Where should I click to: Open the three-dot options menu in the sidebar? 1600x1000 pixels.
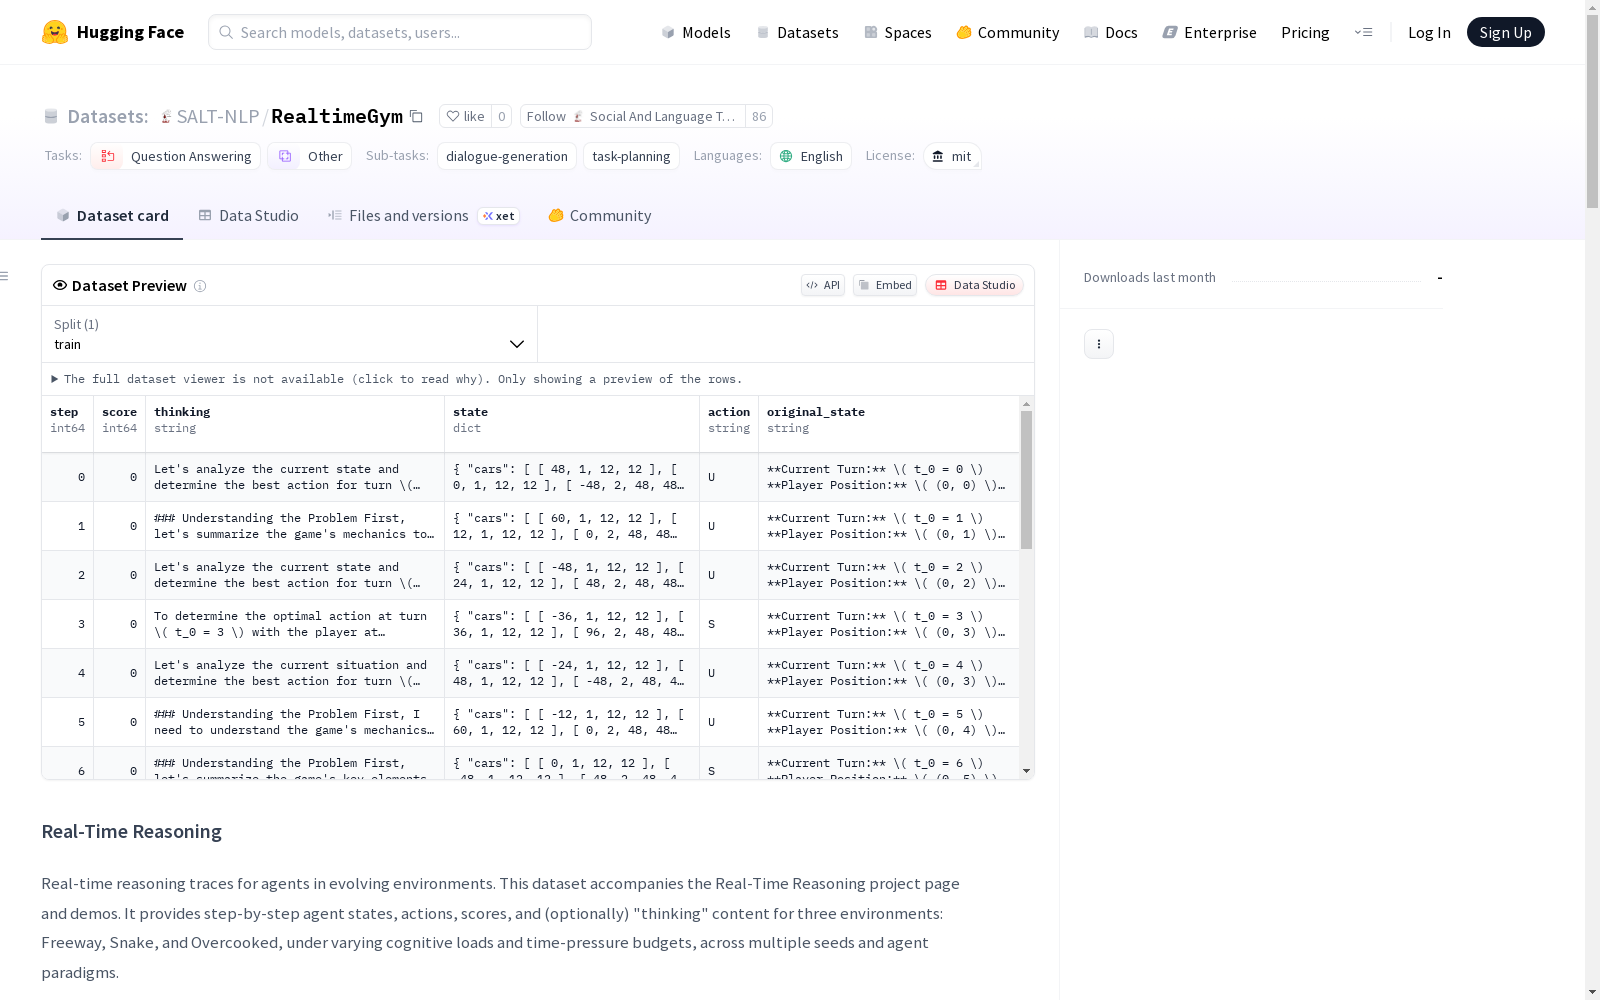(x=1099, y=344)
